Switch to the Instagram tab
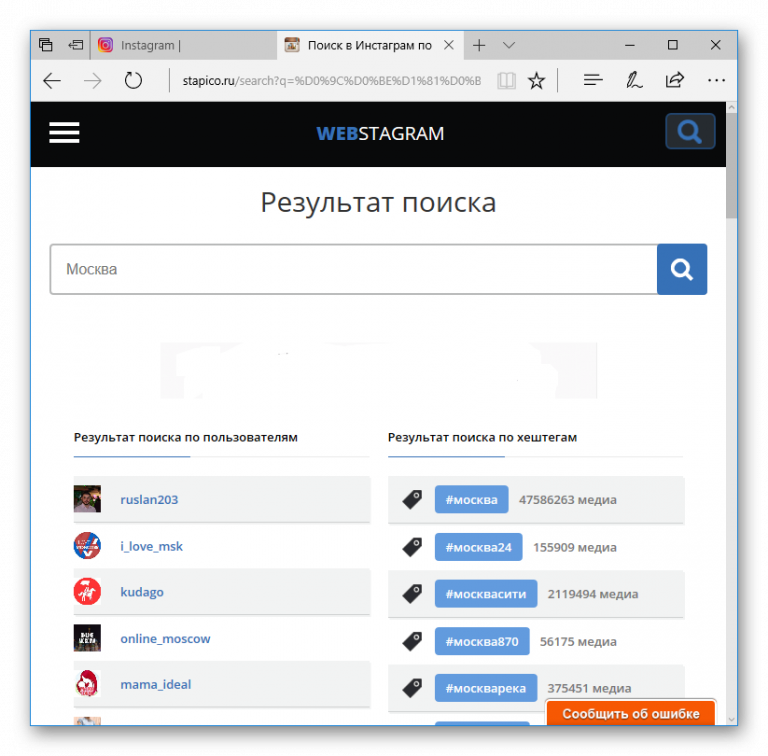Image resolution: width=768 pixels, height=756 pixels. coord(184,46)
